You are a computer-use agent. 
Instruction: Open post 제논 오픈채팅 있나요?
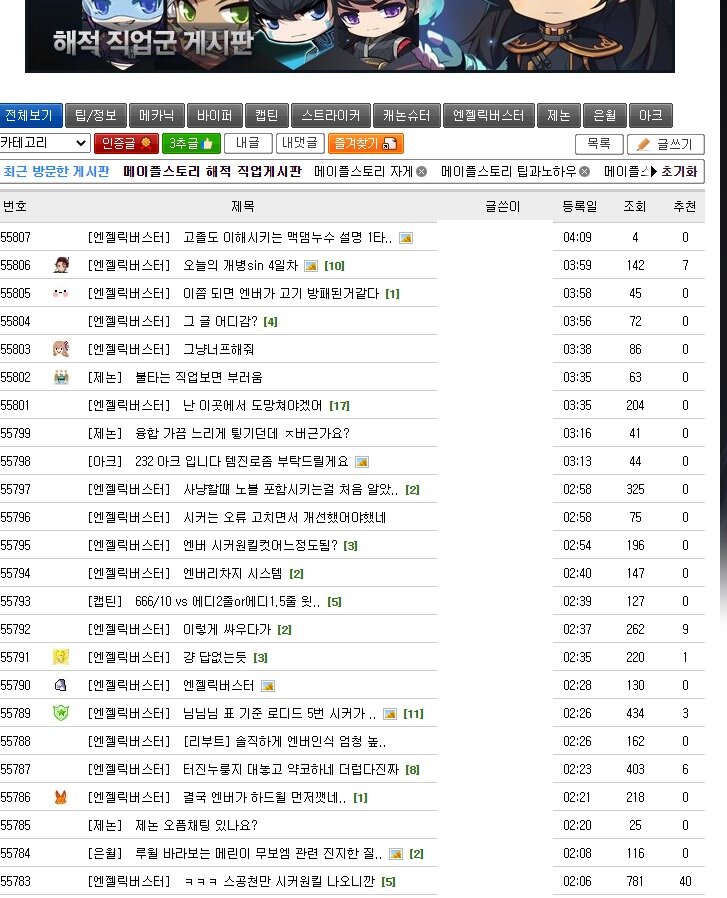pyautogui.click(x=196, y=825)
